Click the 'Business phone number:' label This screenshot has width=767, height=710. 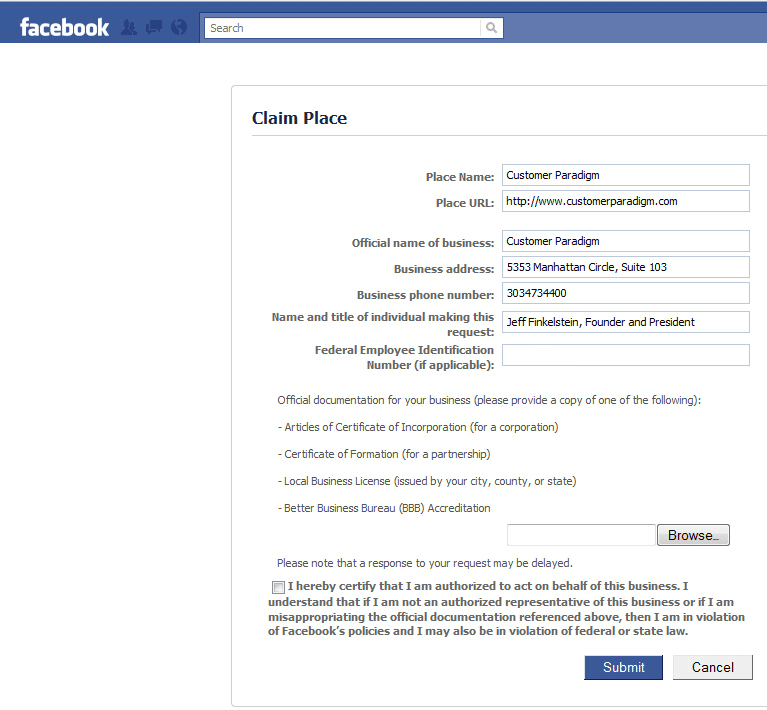tap(426, 295)
